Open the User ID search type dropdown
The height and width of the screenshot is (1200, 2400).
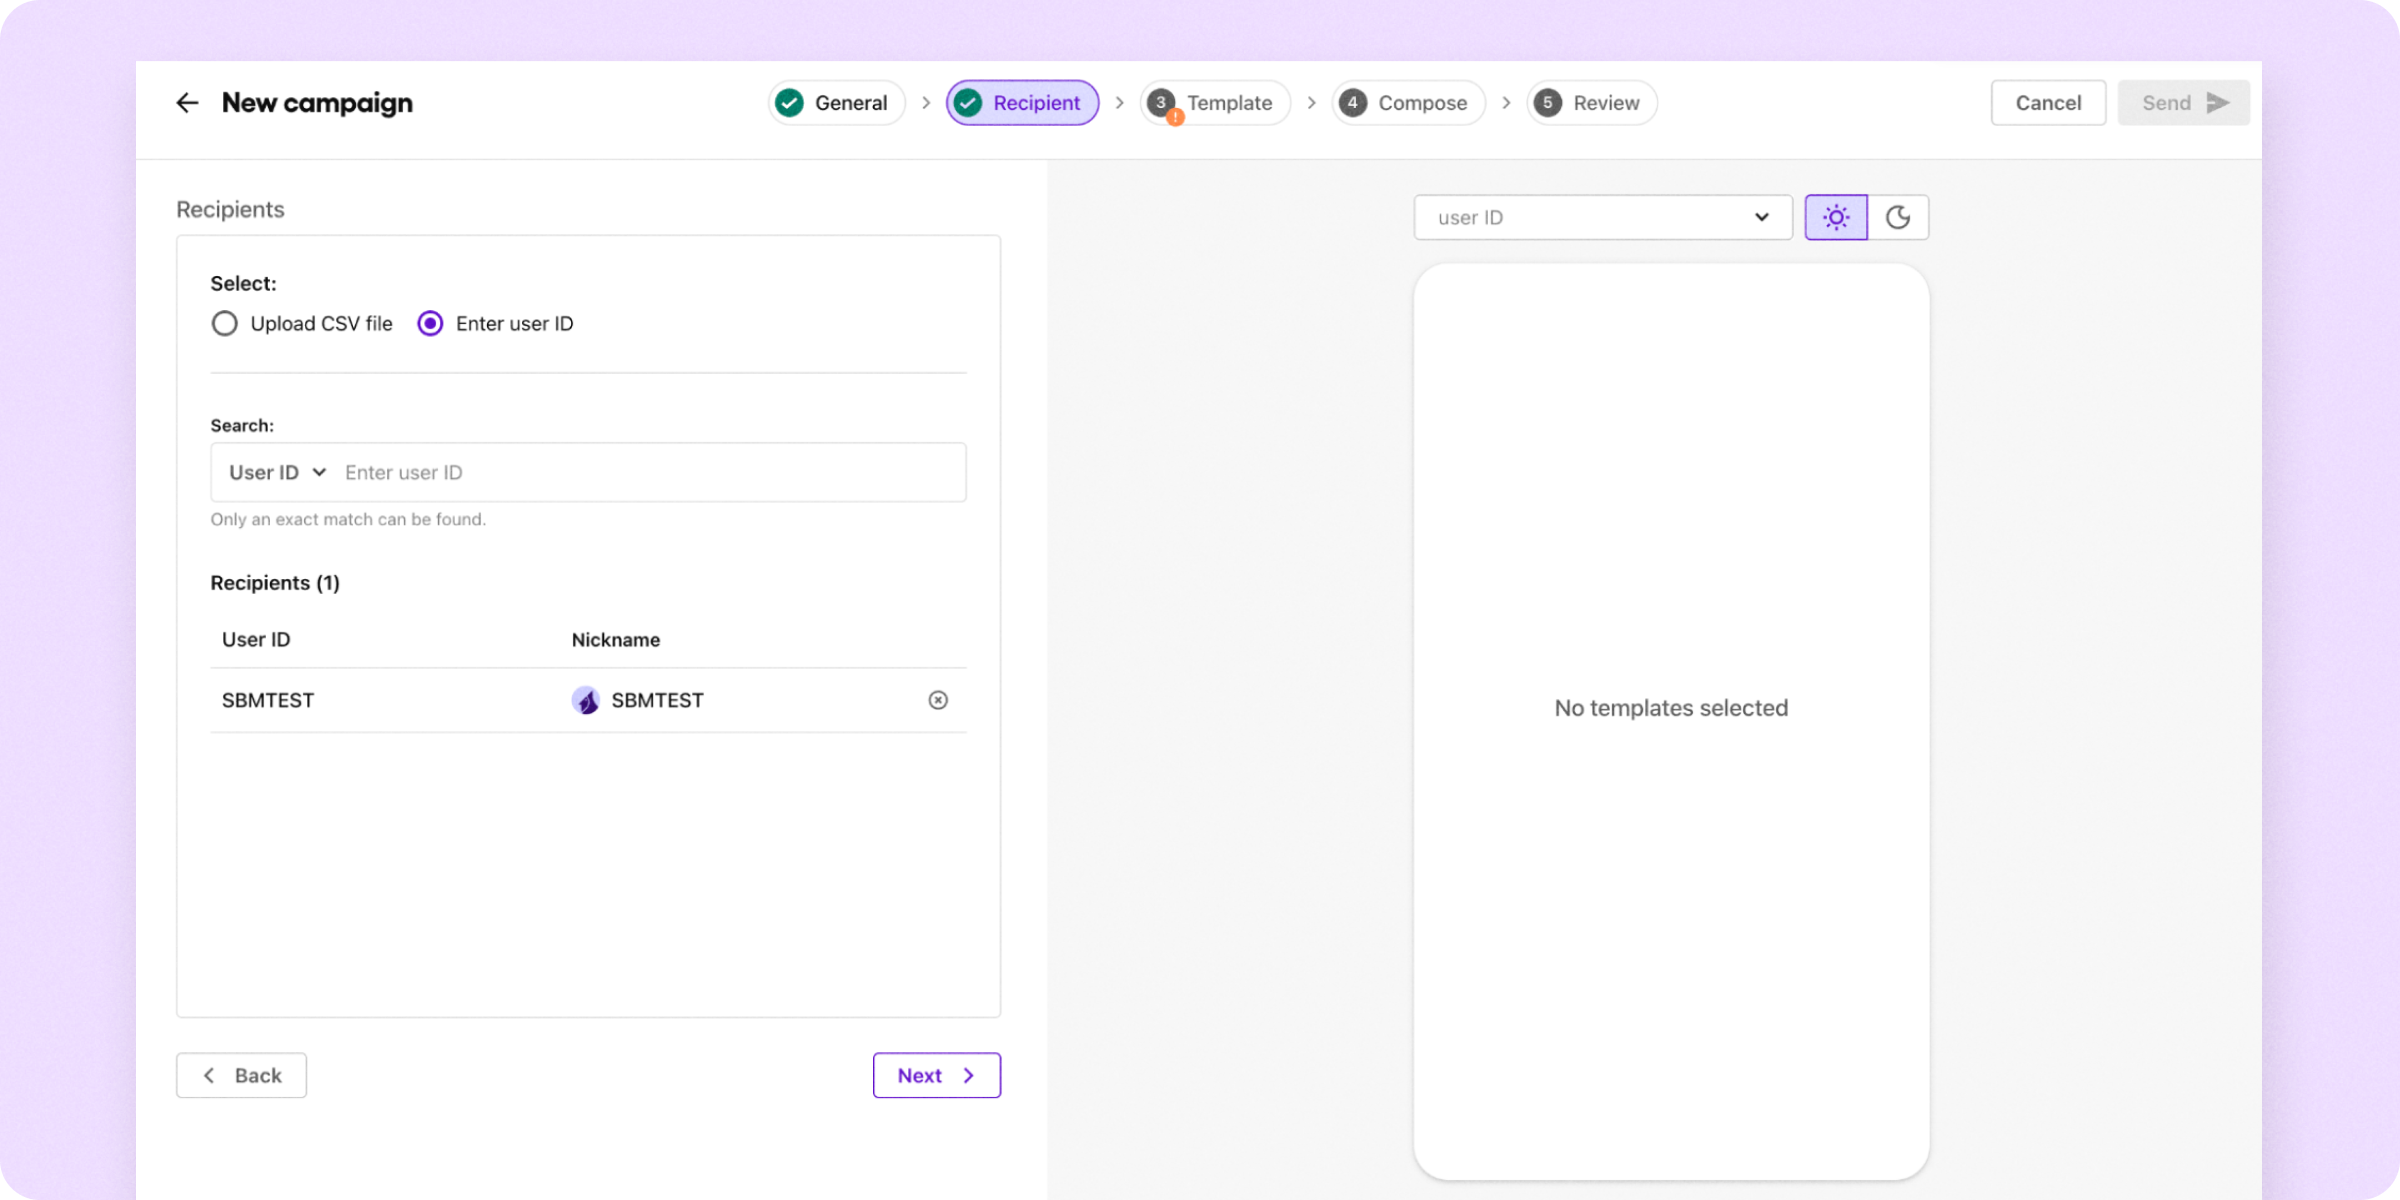tap(277, 472)
